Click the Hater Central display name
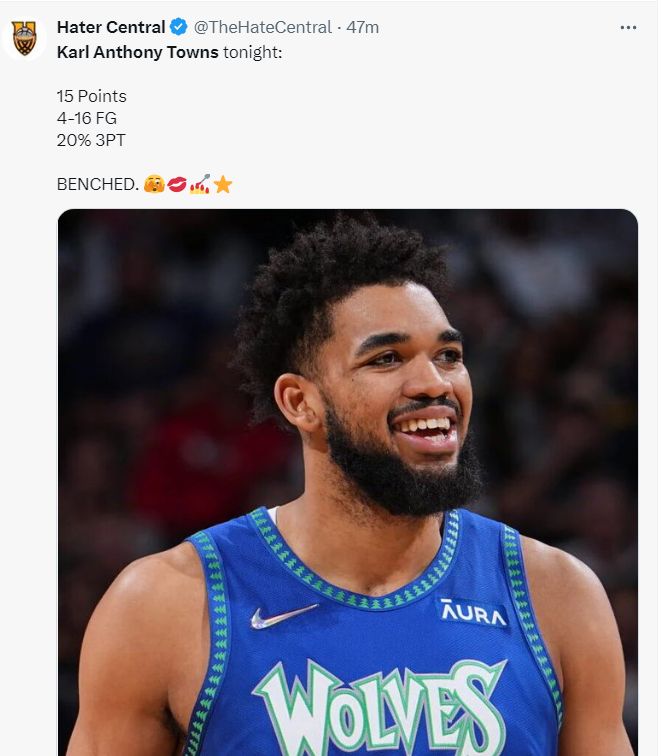Viewport: 661px width, 756px height. (x=111, y=27)
